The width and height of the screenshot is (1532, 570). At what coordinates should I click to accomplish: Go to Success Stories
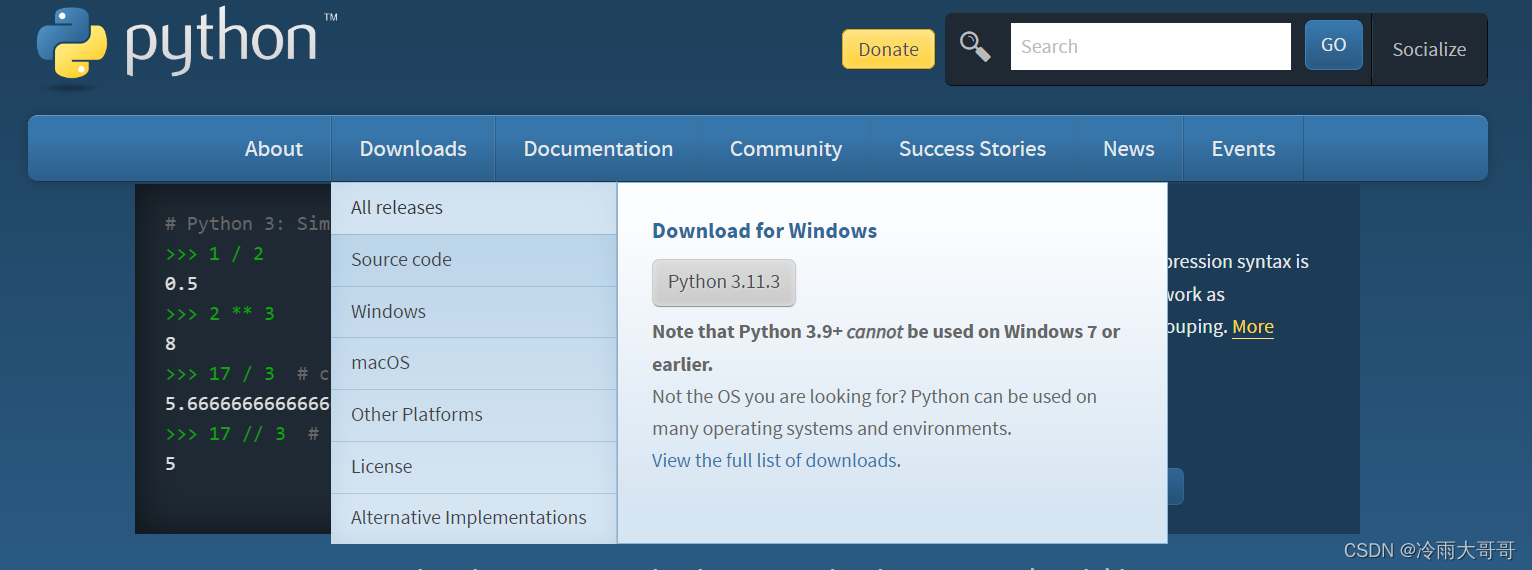tap(972, 149)
